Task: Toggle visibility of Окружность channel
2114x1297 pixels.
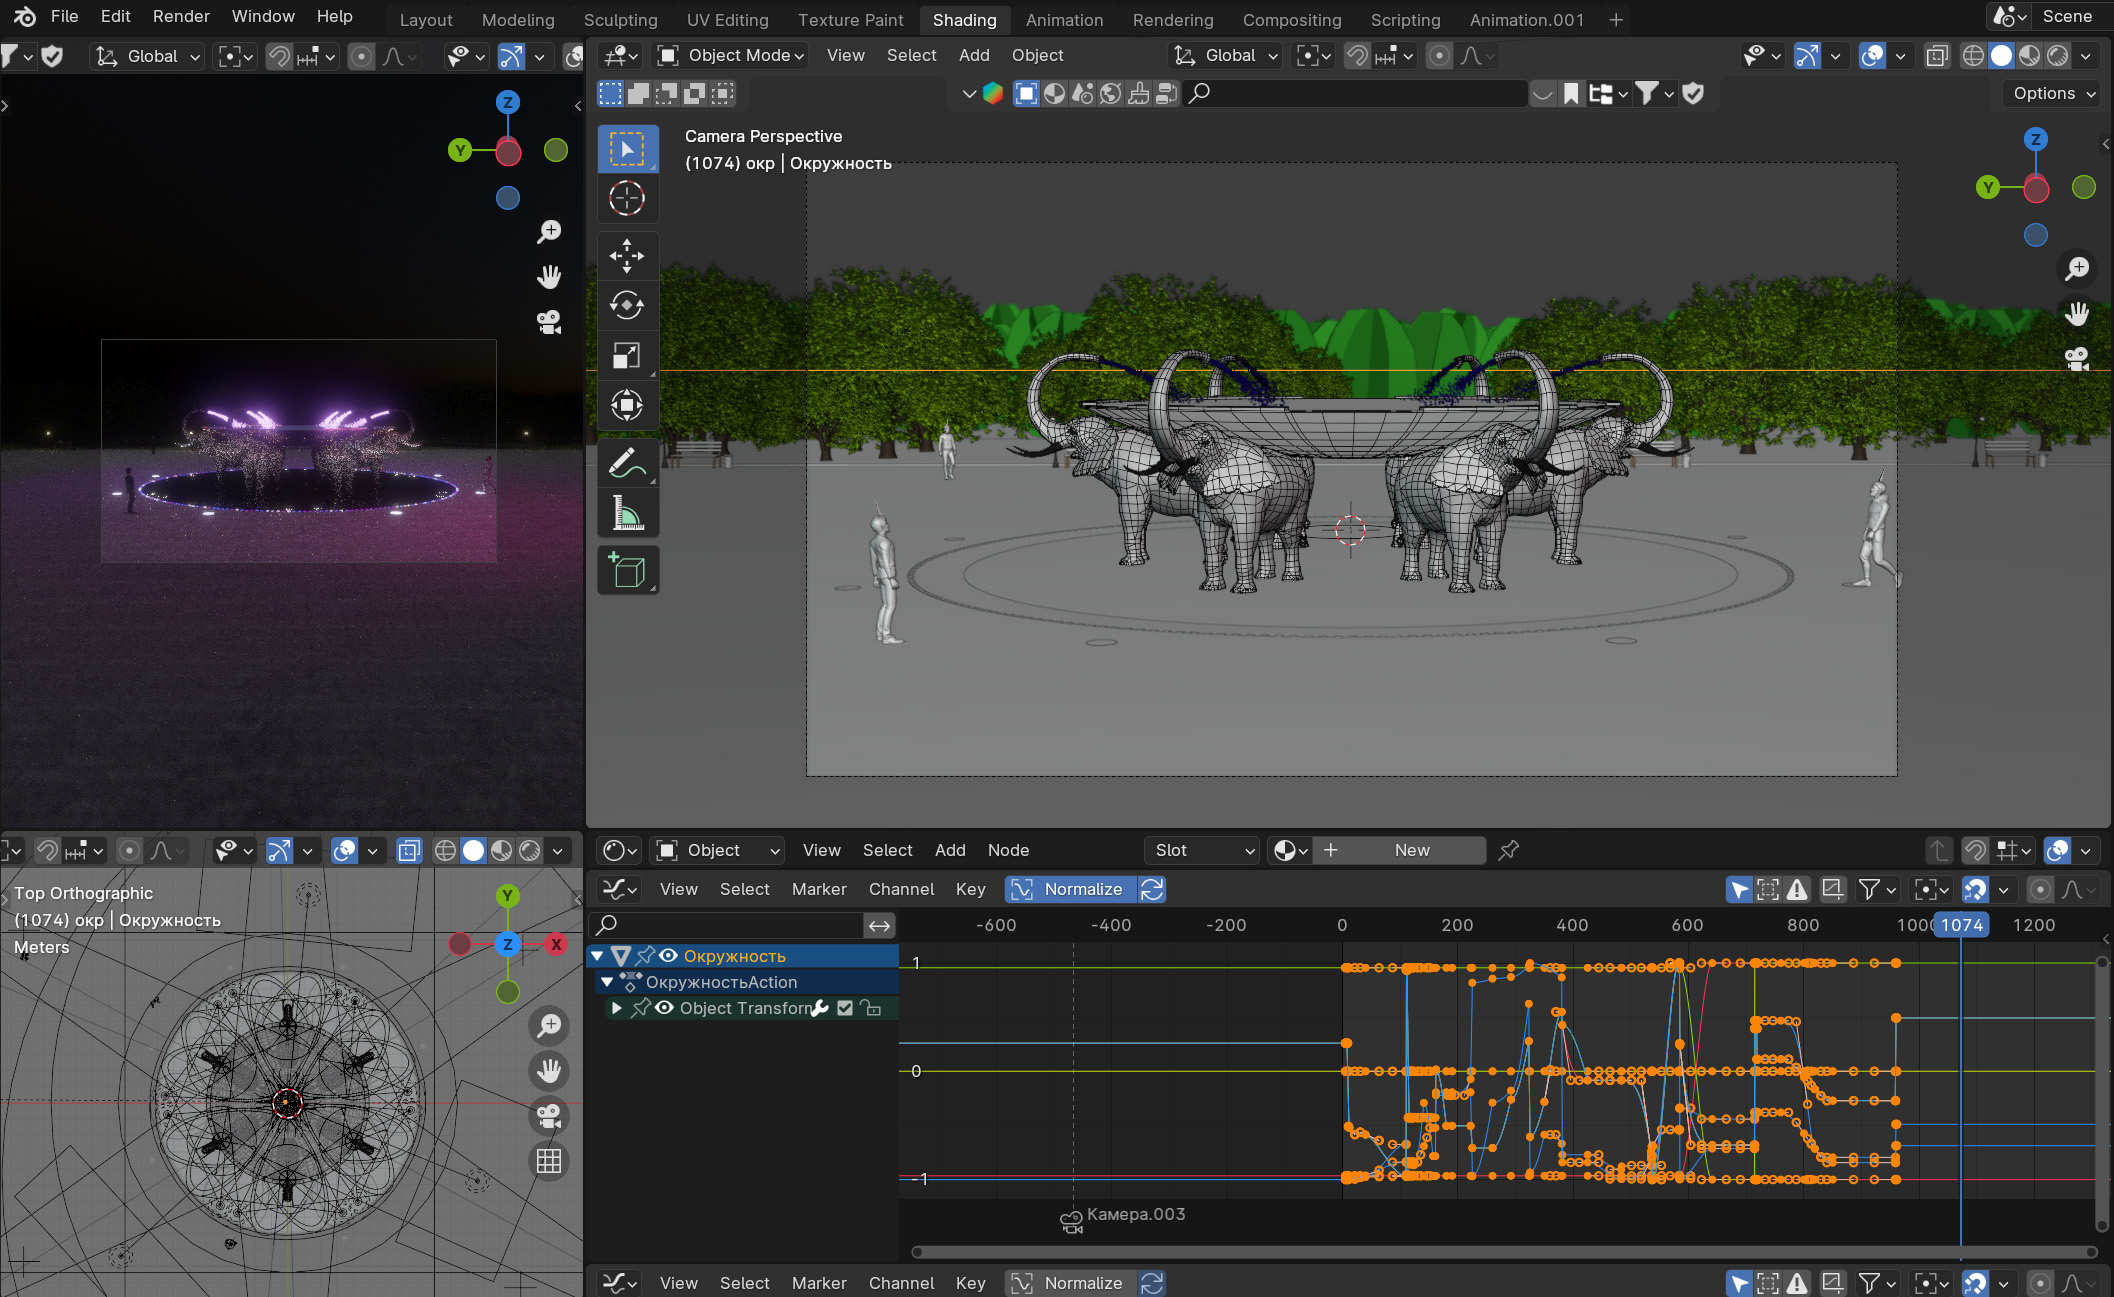Action: (x=669, y=956)
